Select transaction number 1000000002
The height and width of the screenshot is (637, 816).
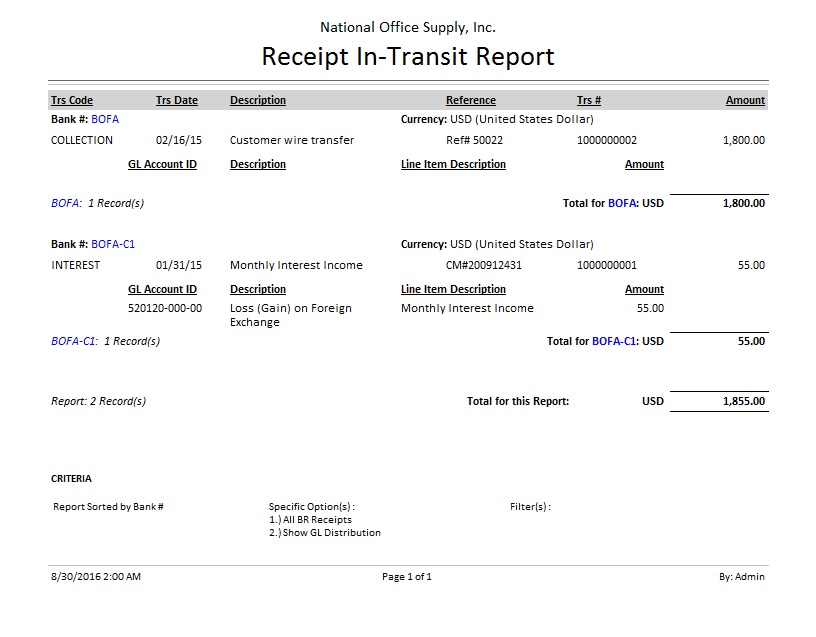click(x=607, y=140)
